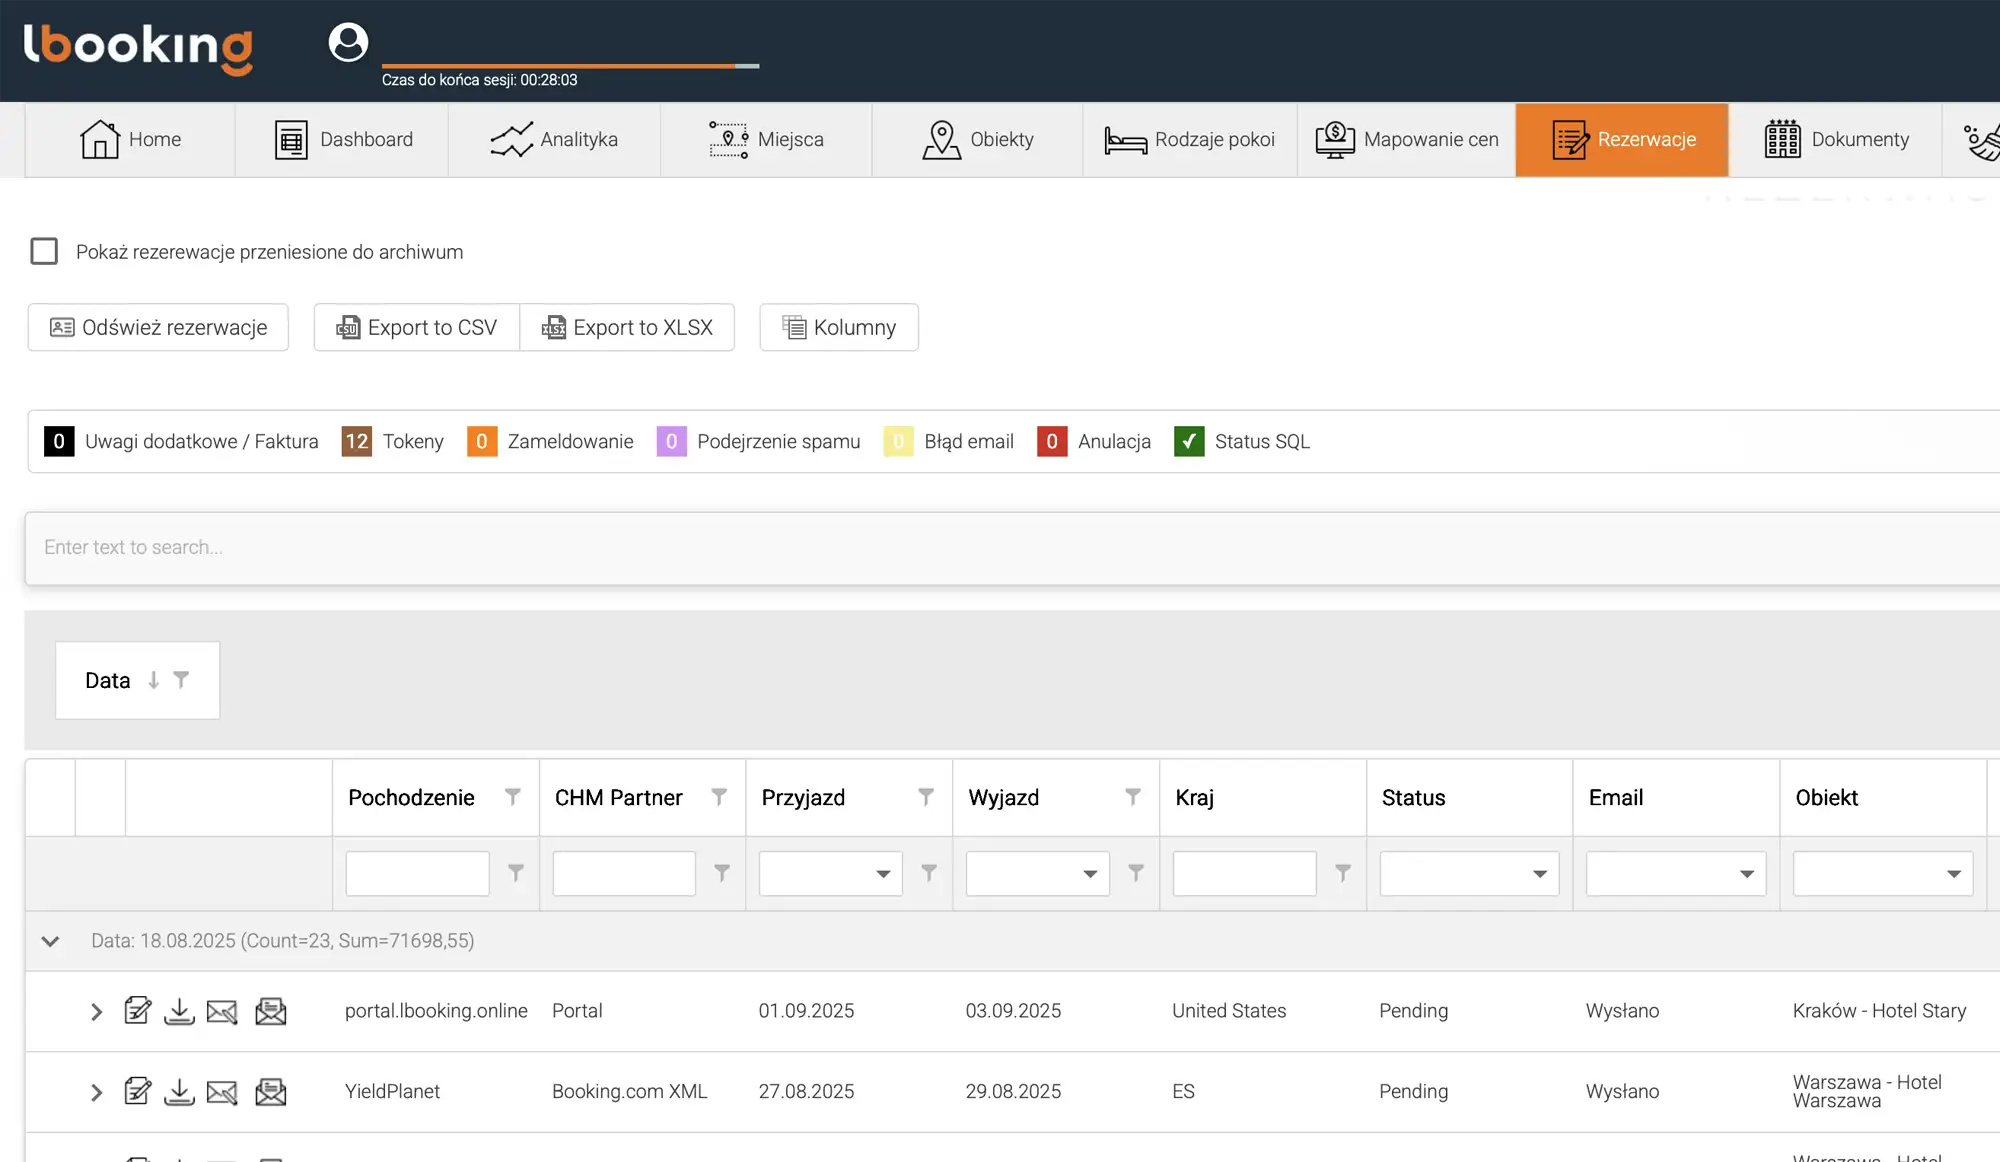Open the Miejsca tab
This screenshot has width=2000, height=1162.
(x=766, y=139)
